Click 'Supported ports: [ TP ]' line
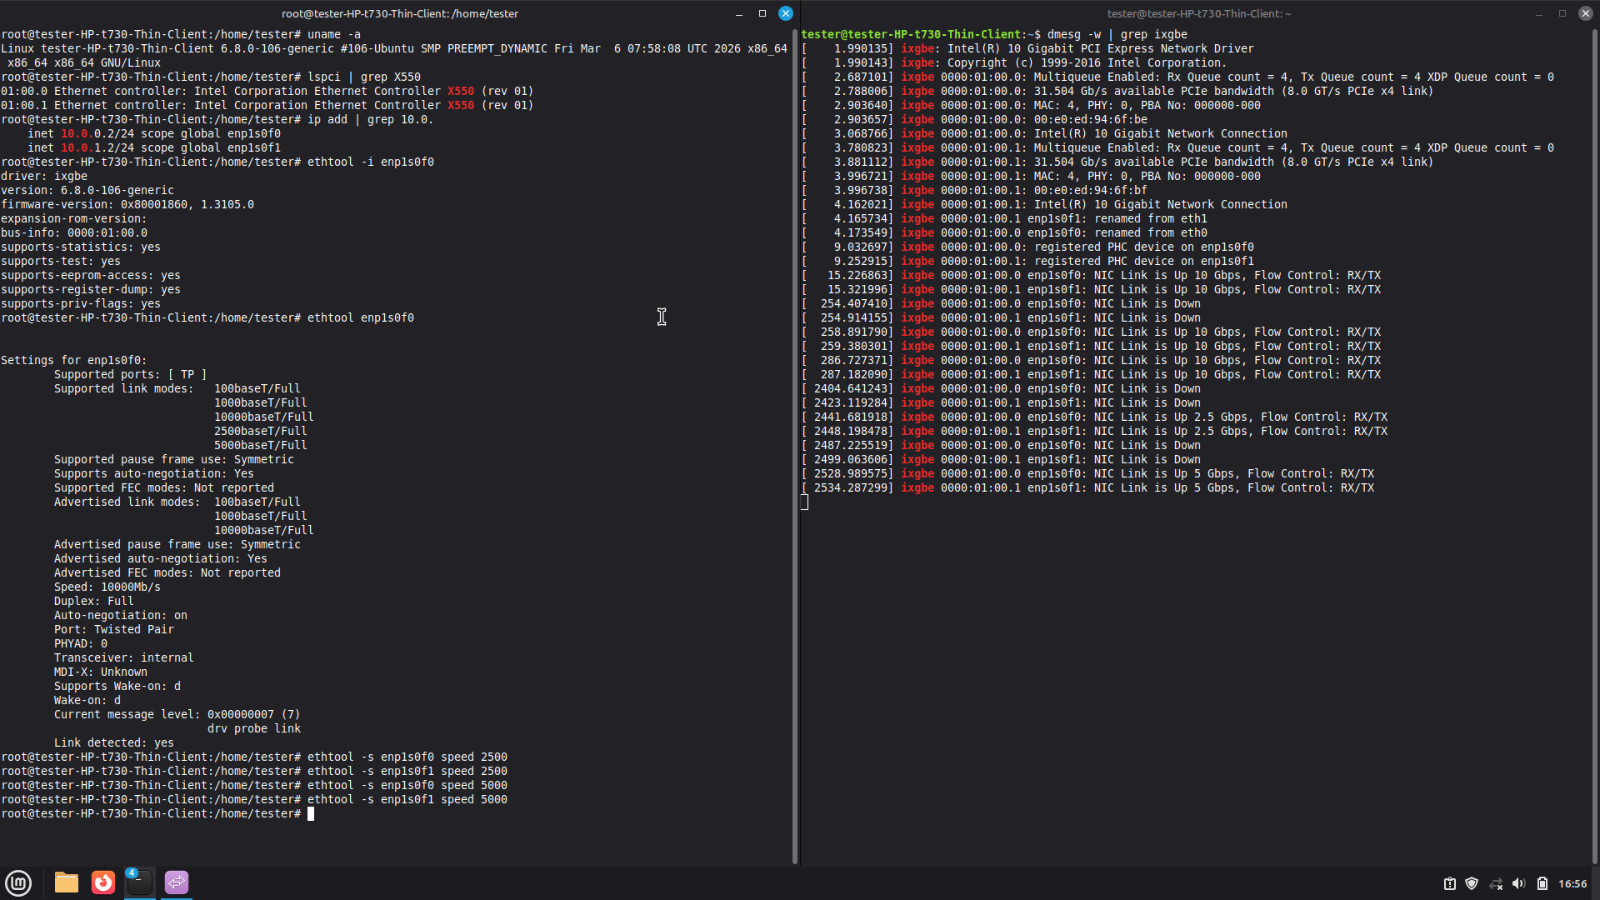 click(x=130, y=375)
